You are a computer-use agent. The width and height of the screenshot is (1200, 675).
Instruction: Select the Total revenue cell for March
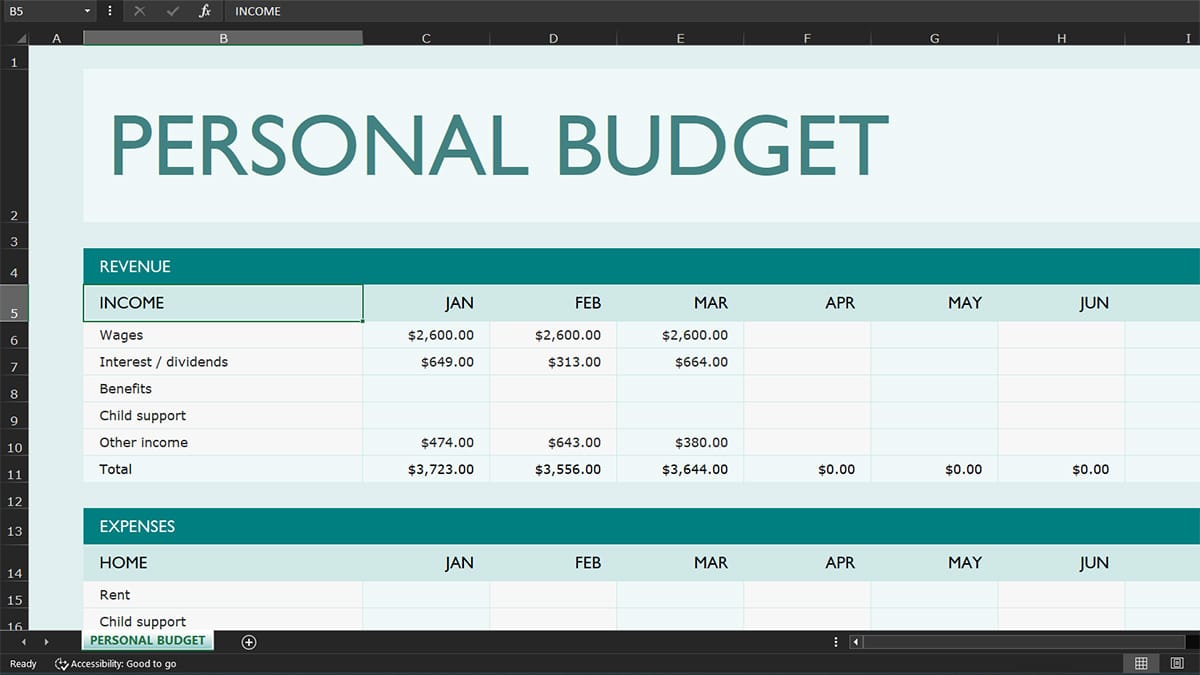[680, 468]
